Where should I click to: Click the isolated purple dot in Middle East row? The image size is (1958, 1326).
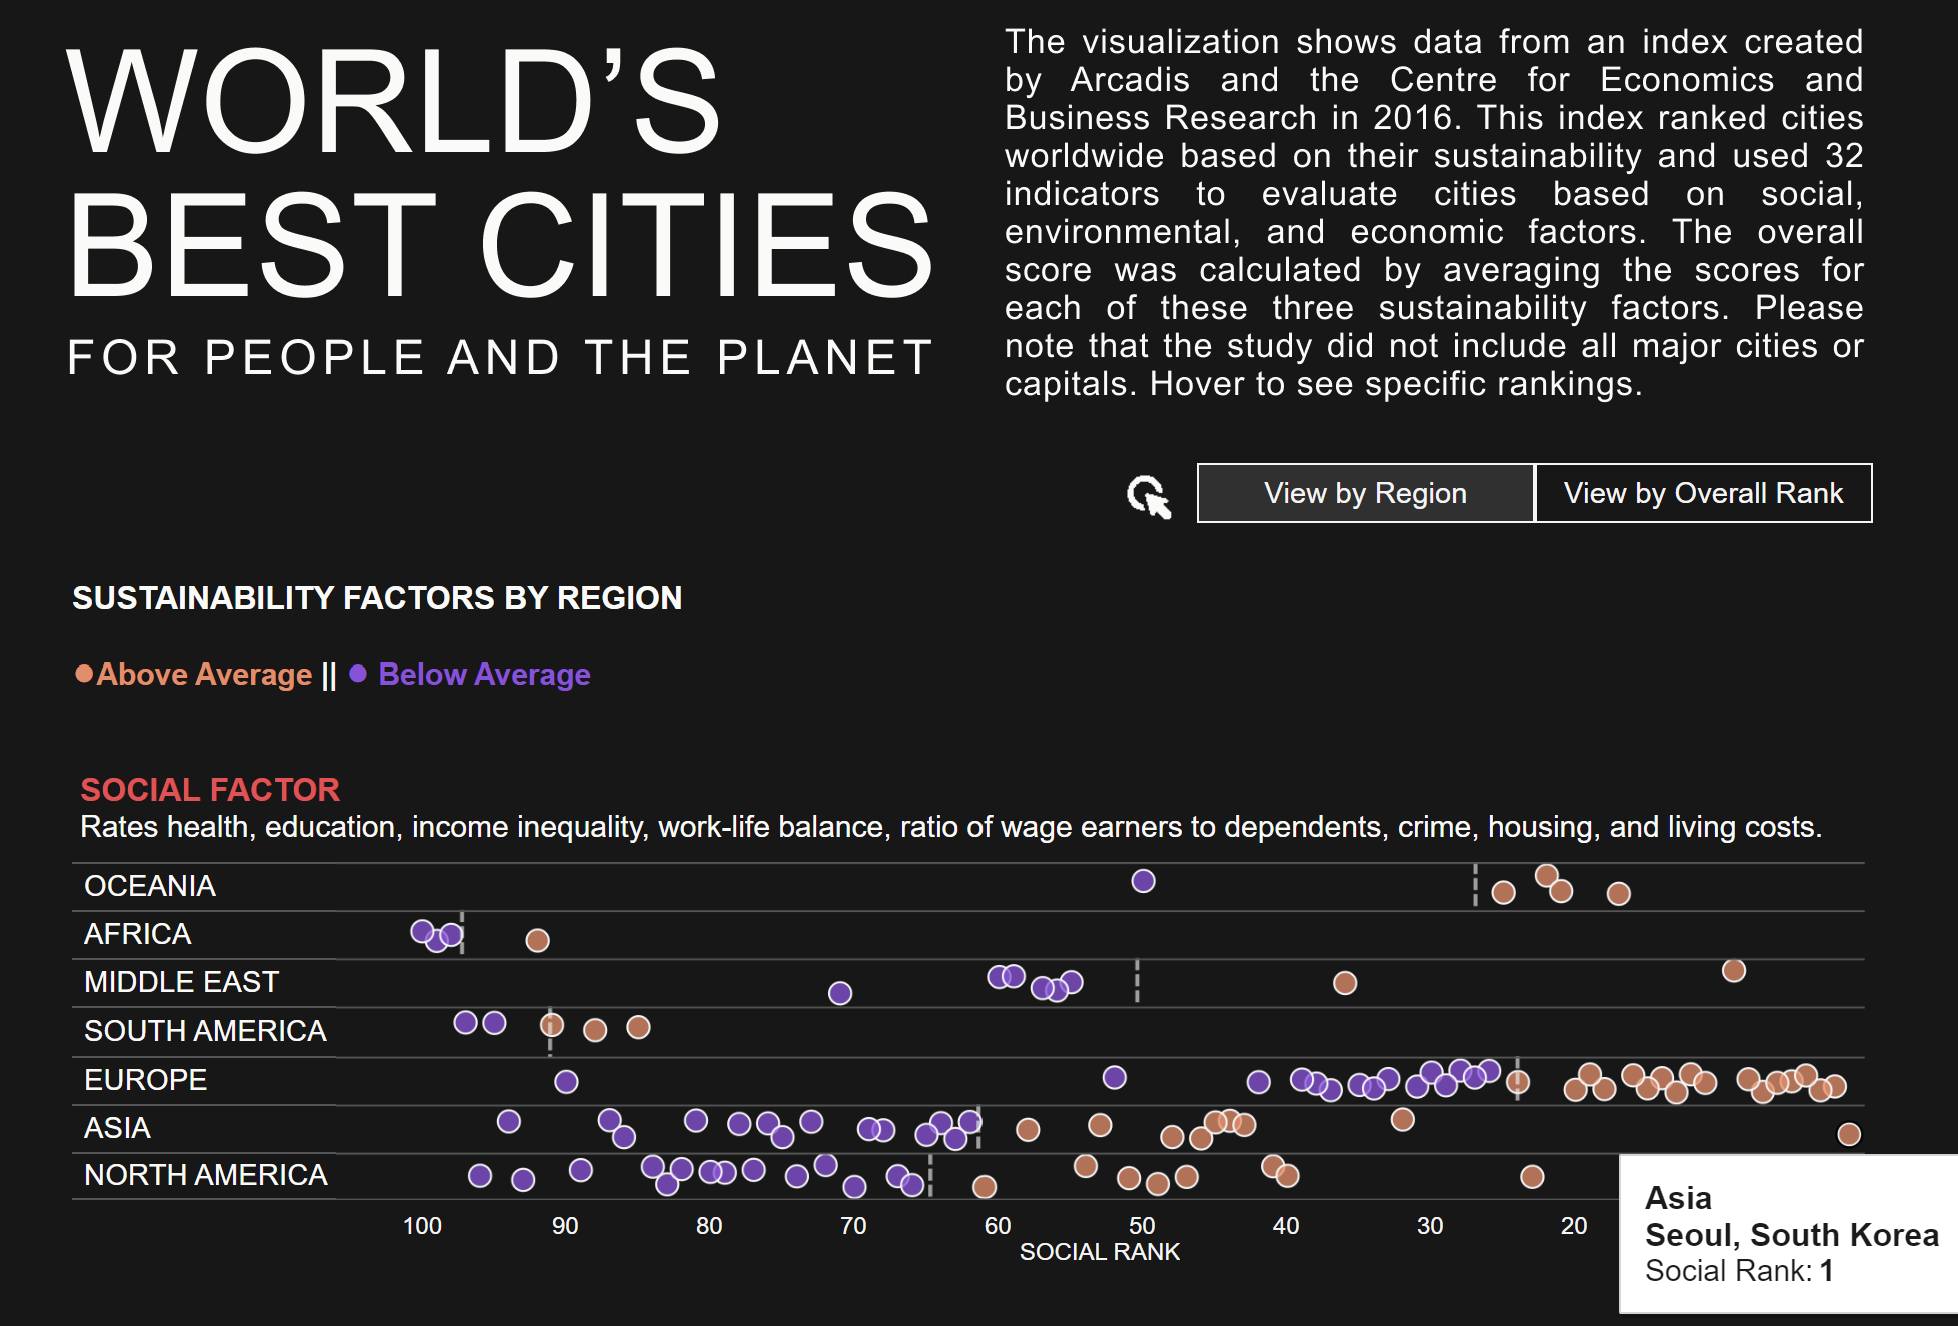[x=840, y=993]
